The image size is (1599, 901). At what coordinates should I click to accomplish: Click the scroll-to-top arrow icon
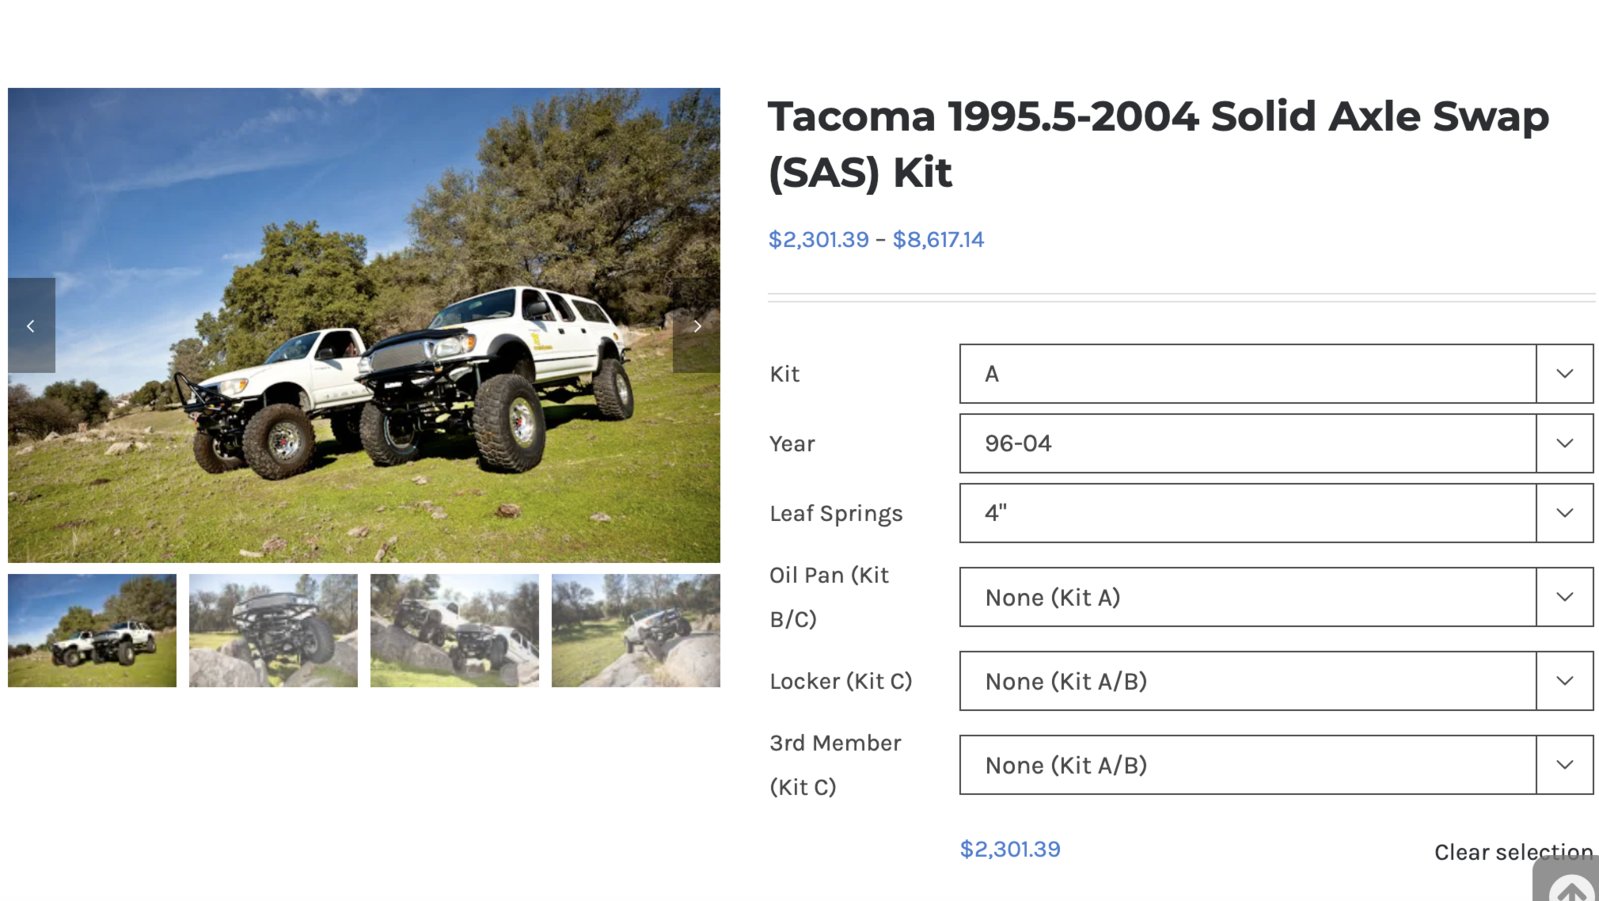[x=1571, y=885]
